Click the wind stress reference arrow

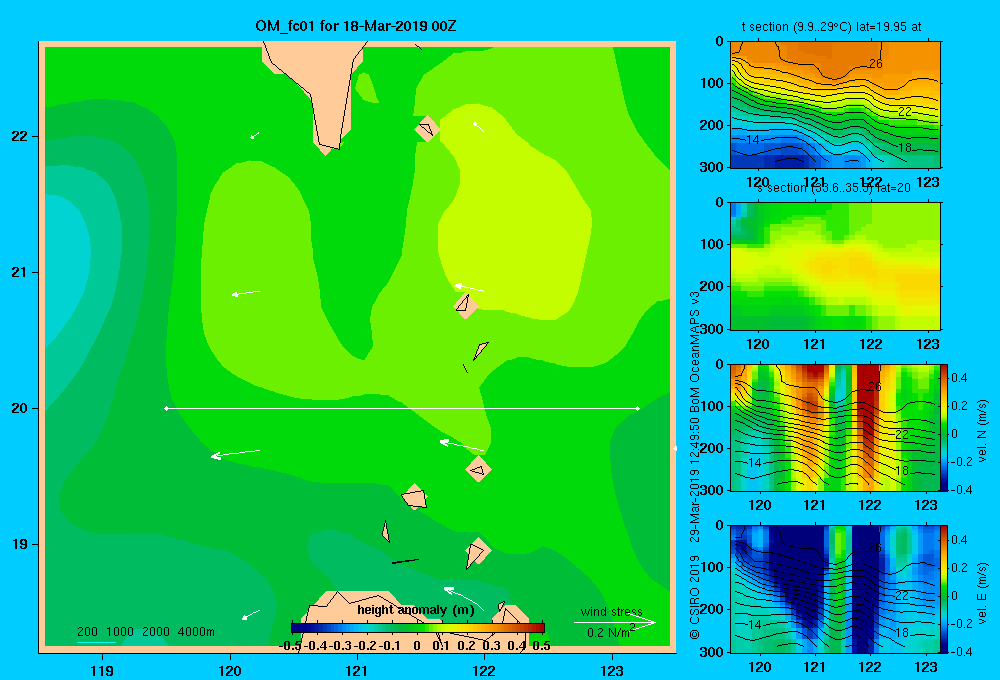click(x=614, y=622)
